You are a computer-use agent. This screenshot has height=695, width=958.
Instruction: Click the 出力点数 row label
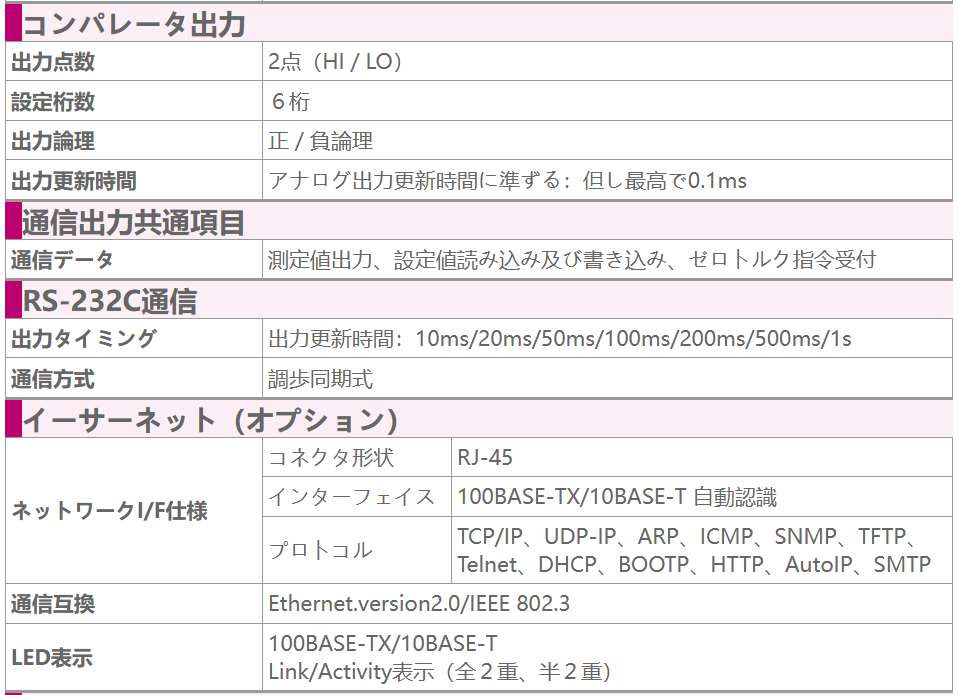pos(53,62)
